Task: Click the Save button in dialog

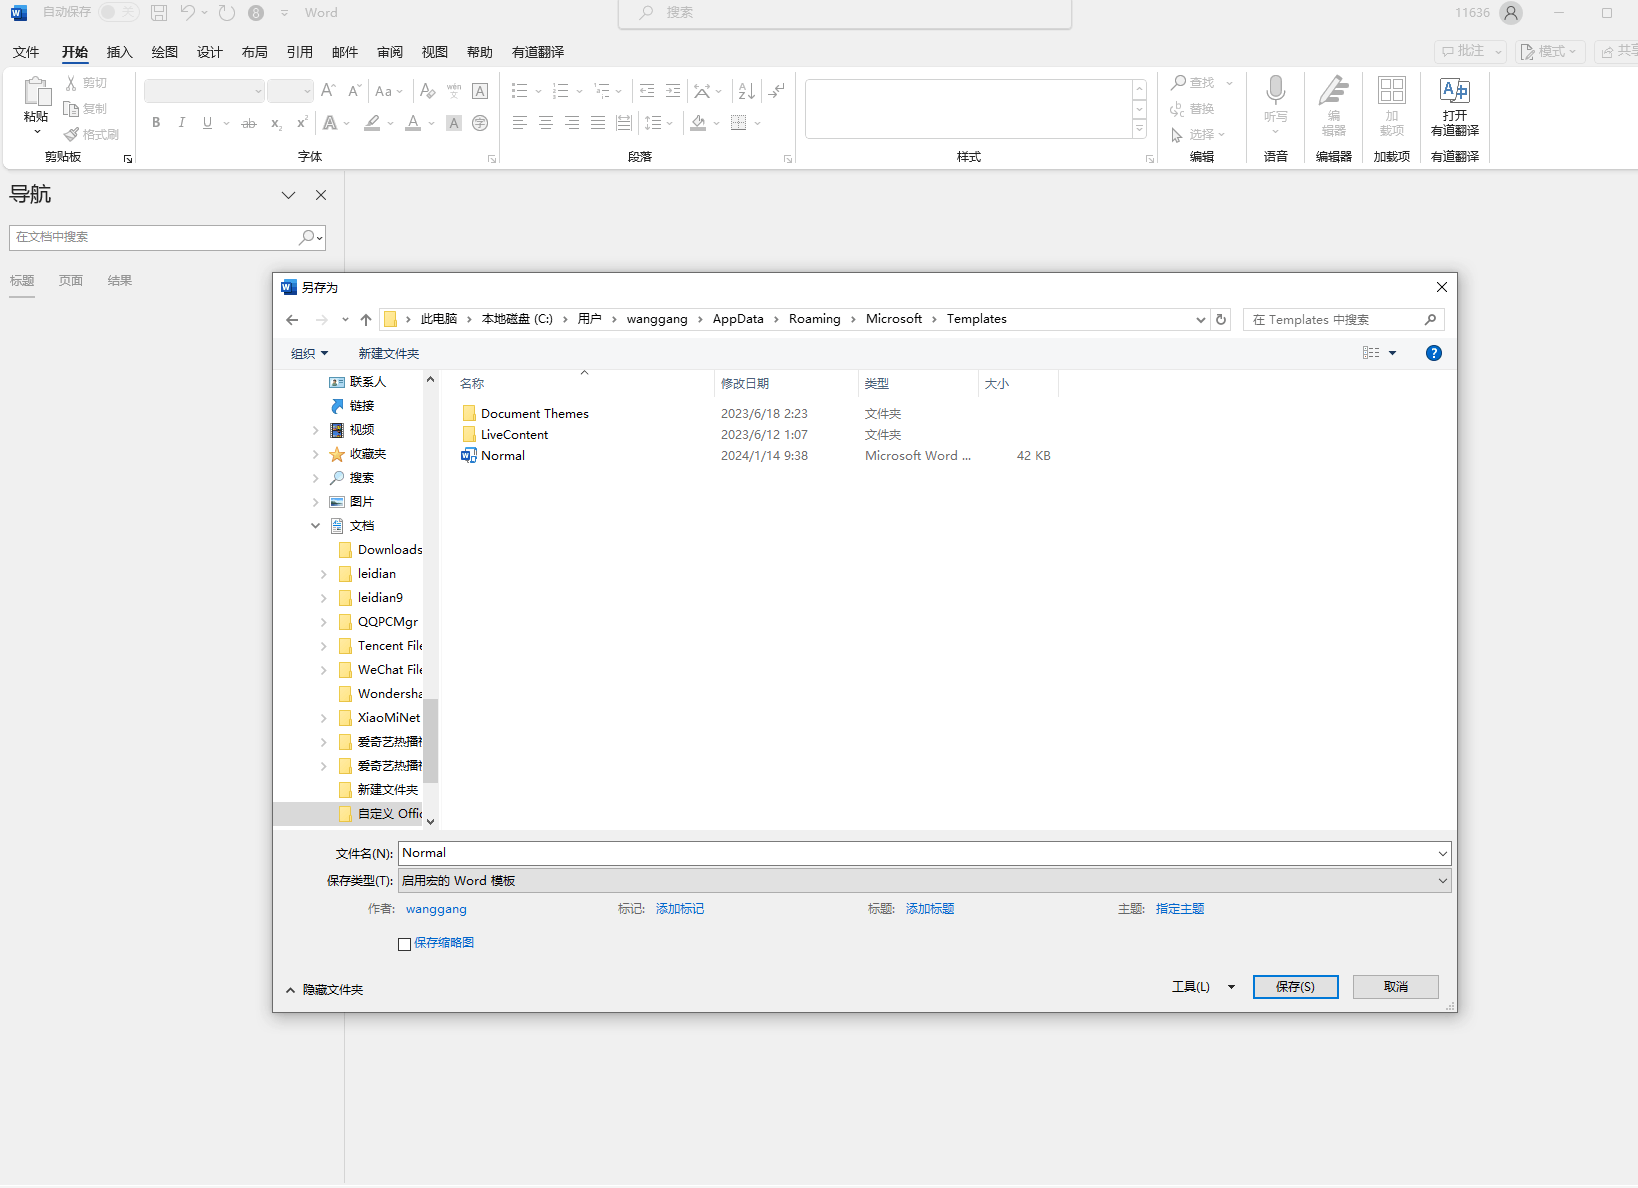Action: [x=1295, y=987]
